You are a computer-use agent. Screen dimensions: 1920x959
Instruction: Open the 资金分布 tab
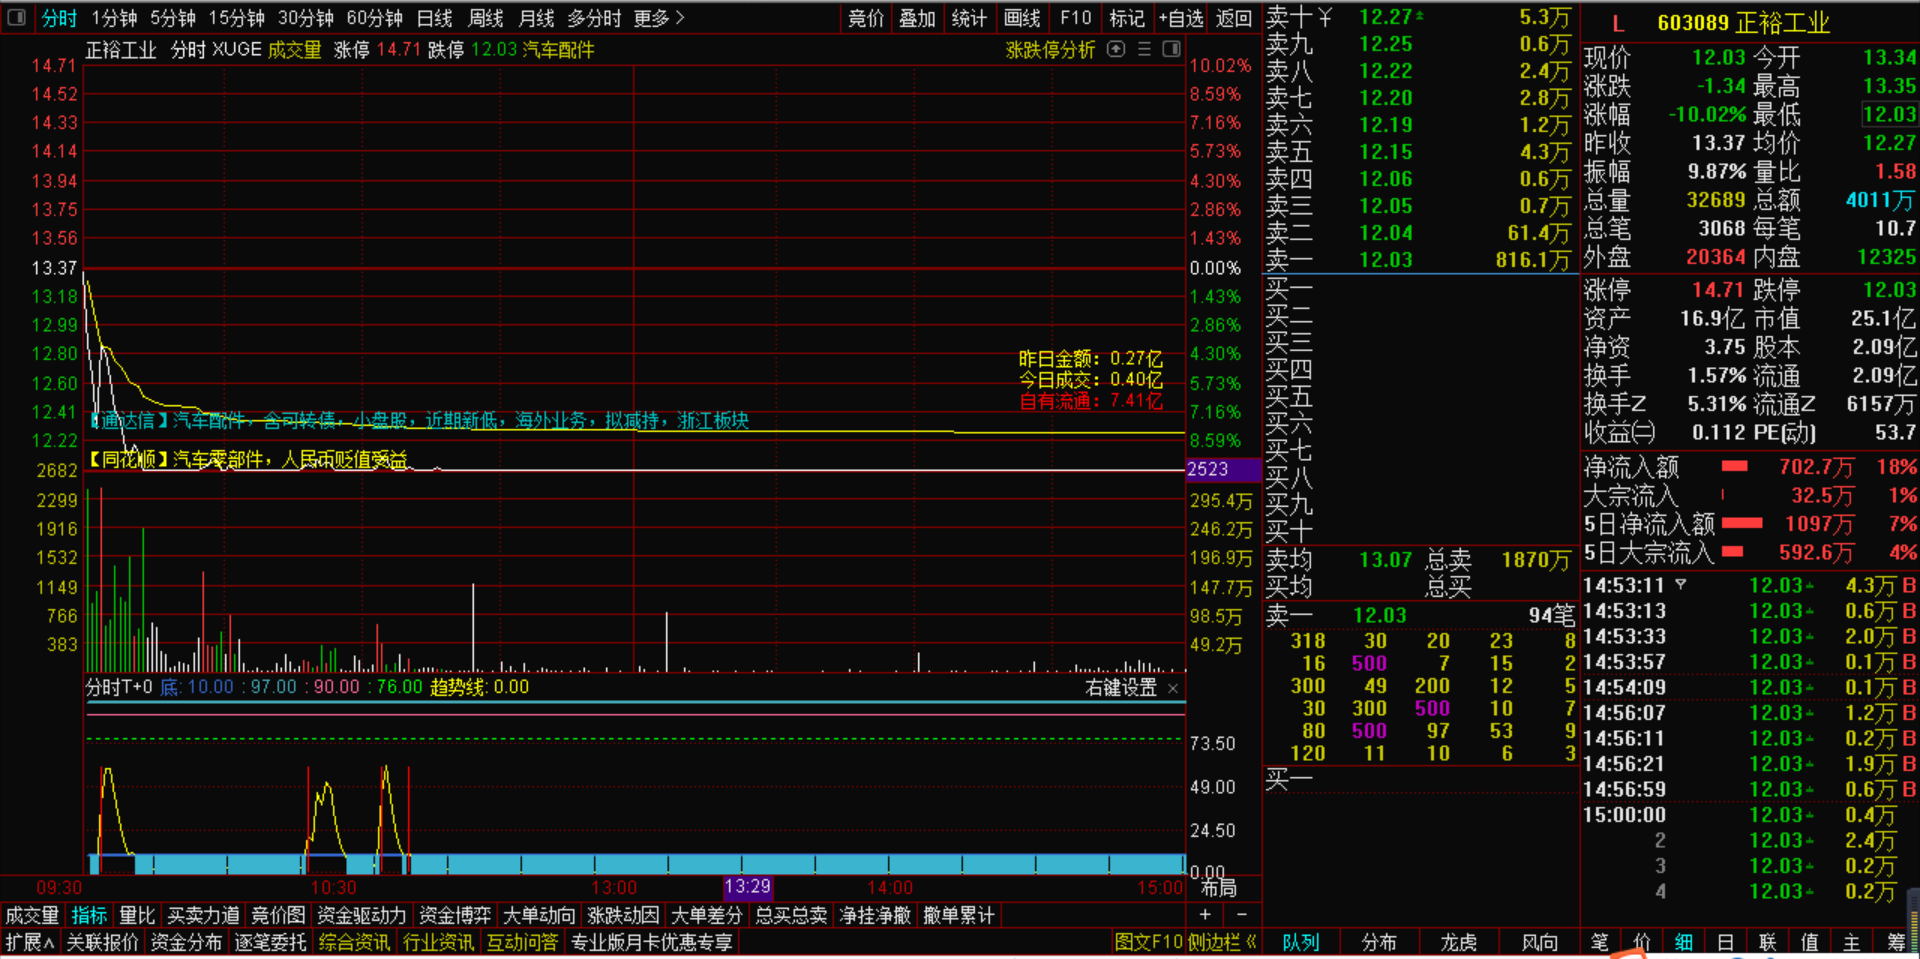(186, 942)
